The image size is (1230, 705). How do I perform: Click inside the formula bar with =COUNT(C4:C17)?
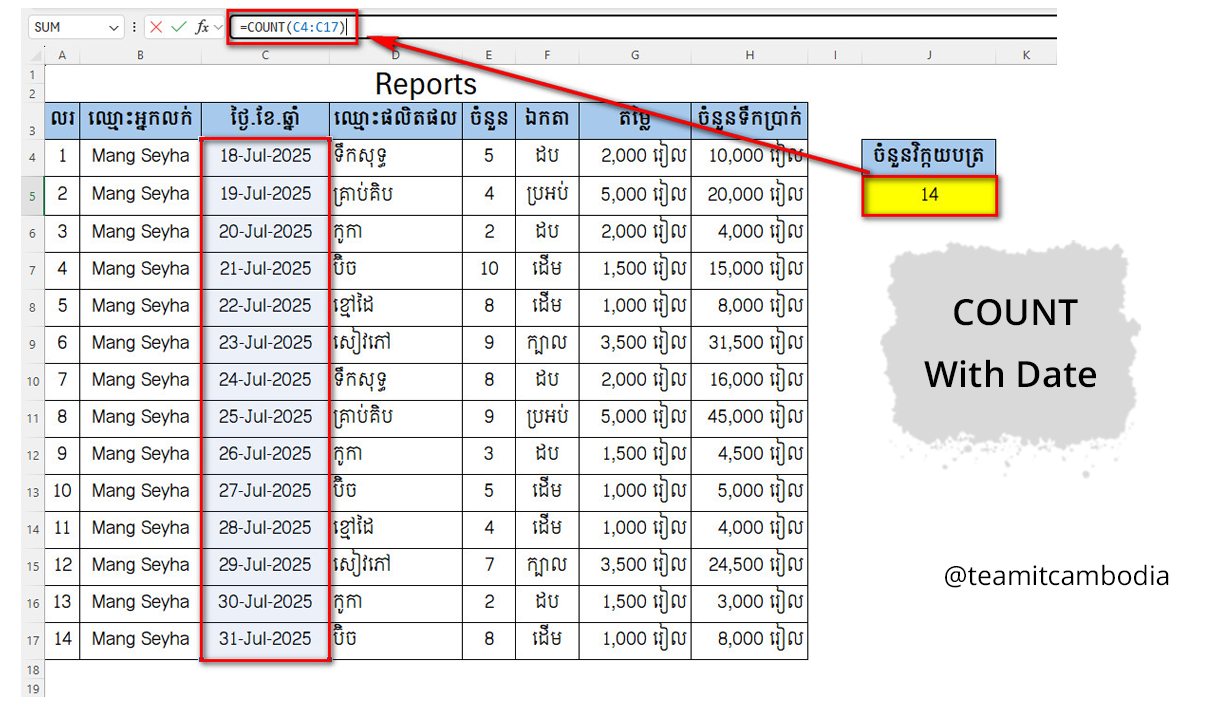tap(700, 28)
